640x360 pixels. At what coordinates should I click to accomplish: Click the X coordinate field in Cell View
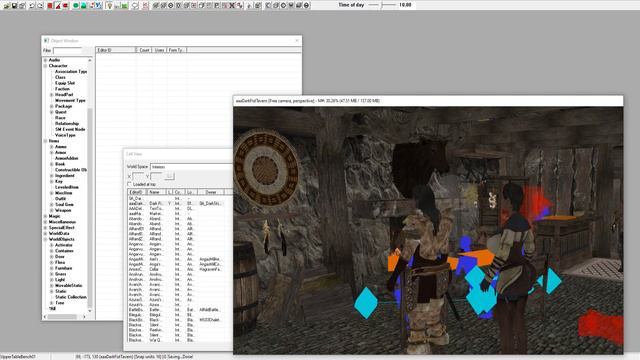tap(138, 176)
